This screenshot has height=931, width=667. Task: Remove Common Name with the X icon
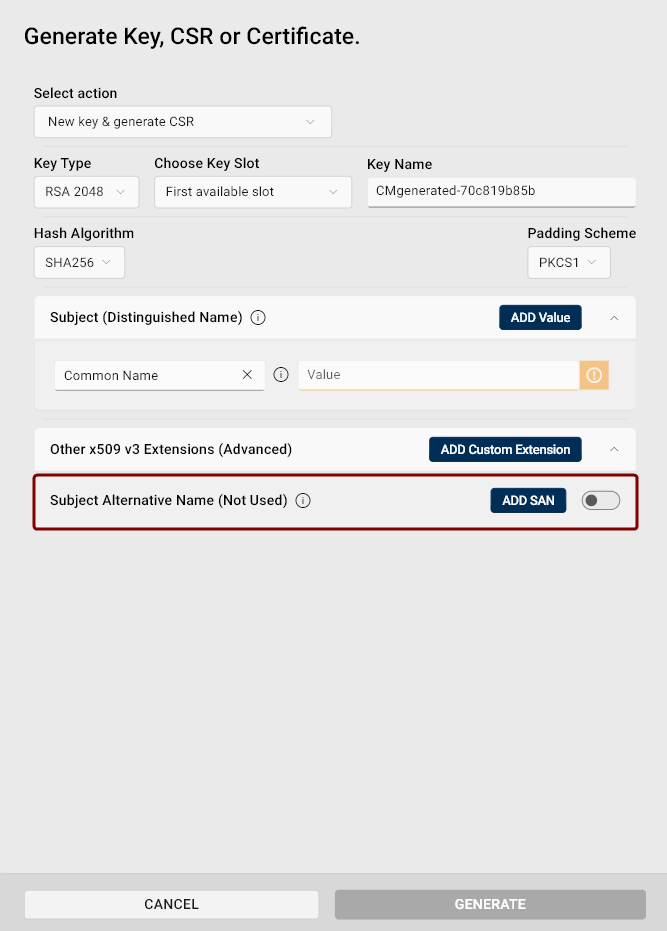(x=247, y=375)
